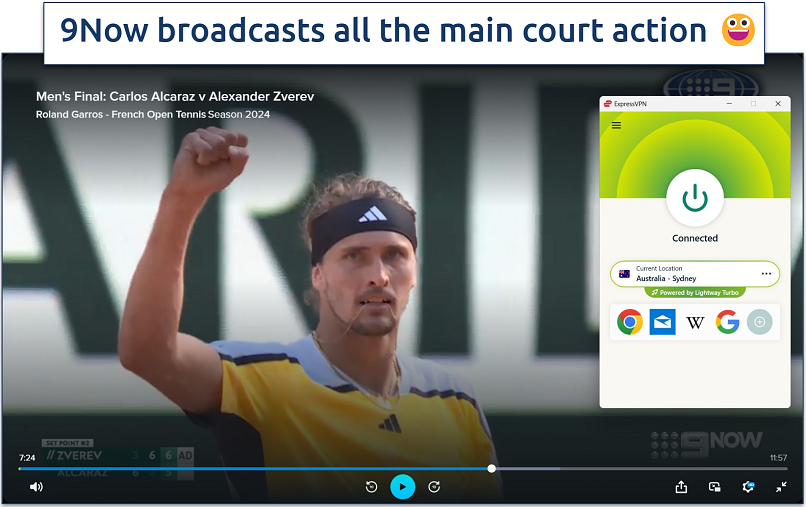Maximize the ExpressVPN window
Image resolution: width=806 pixels, height=507 pixels.
pos(754,104)
